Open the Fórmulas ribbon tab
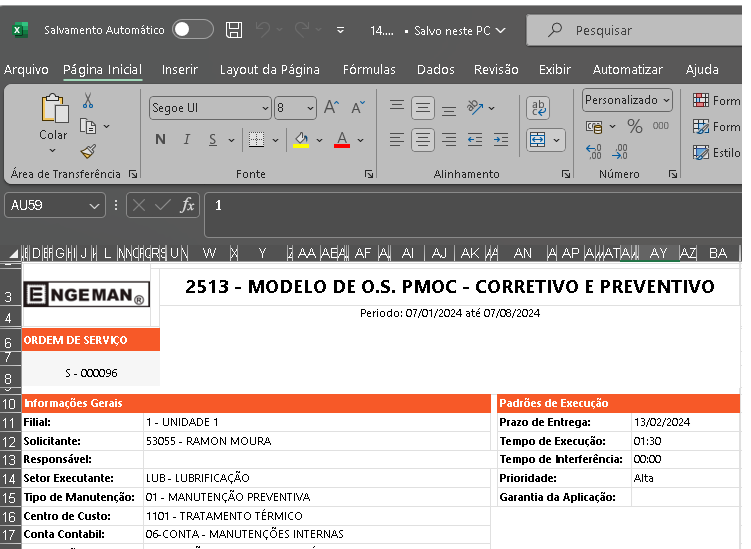The width and height of the screenshot is (751, 549). (x=369, y=70)
